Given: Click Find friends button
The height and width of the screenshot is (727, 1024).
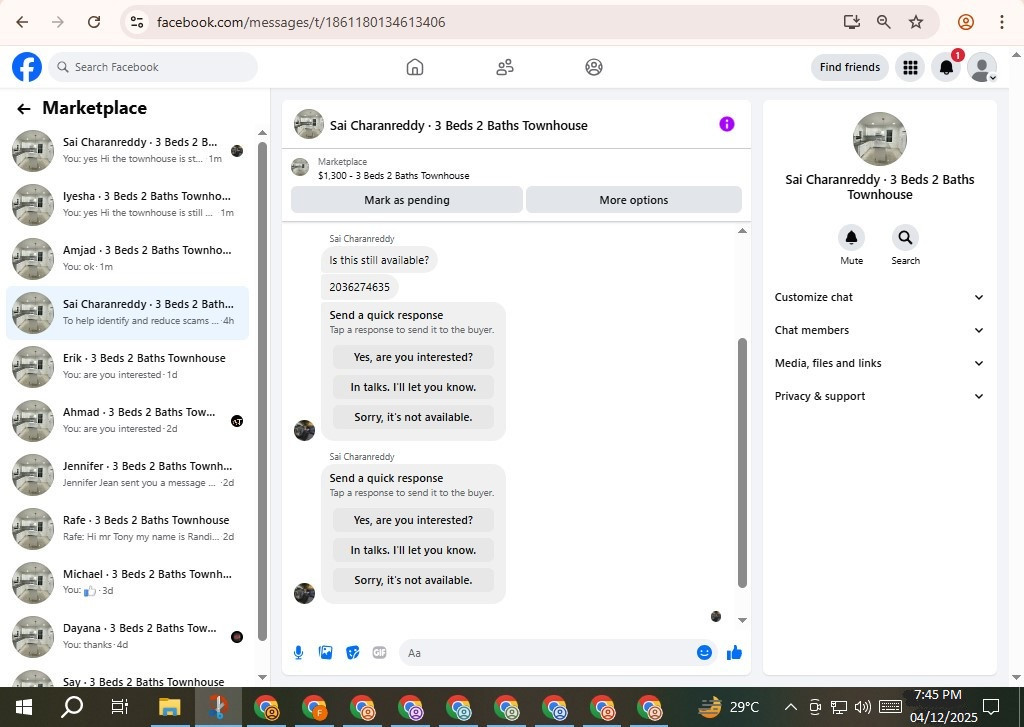Looking at the screenshot, I should pos(850,67).
